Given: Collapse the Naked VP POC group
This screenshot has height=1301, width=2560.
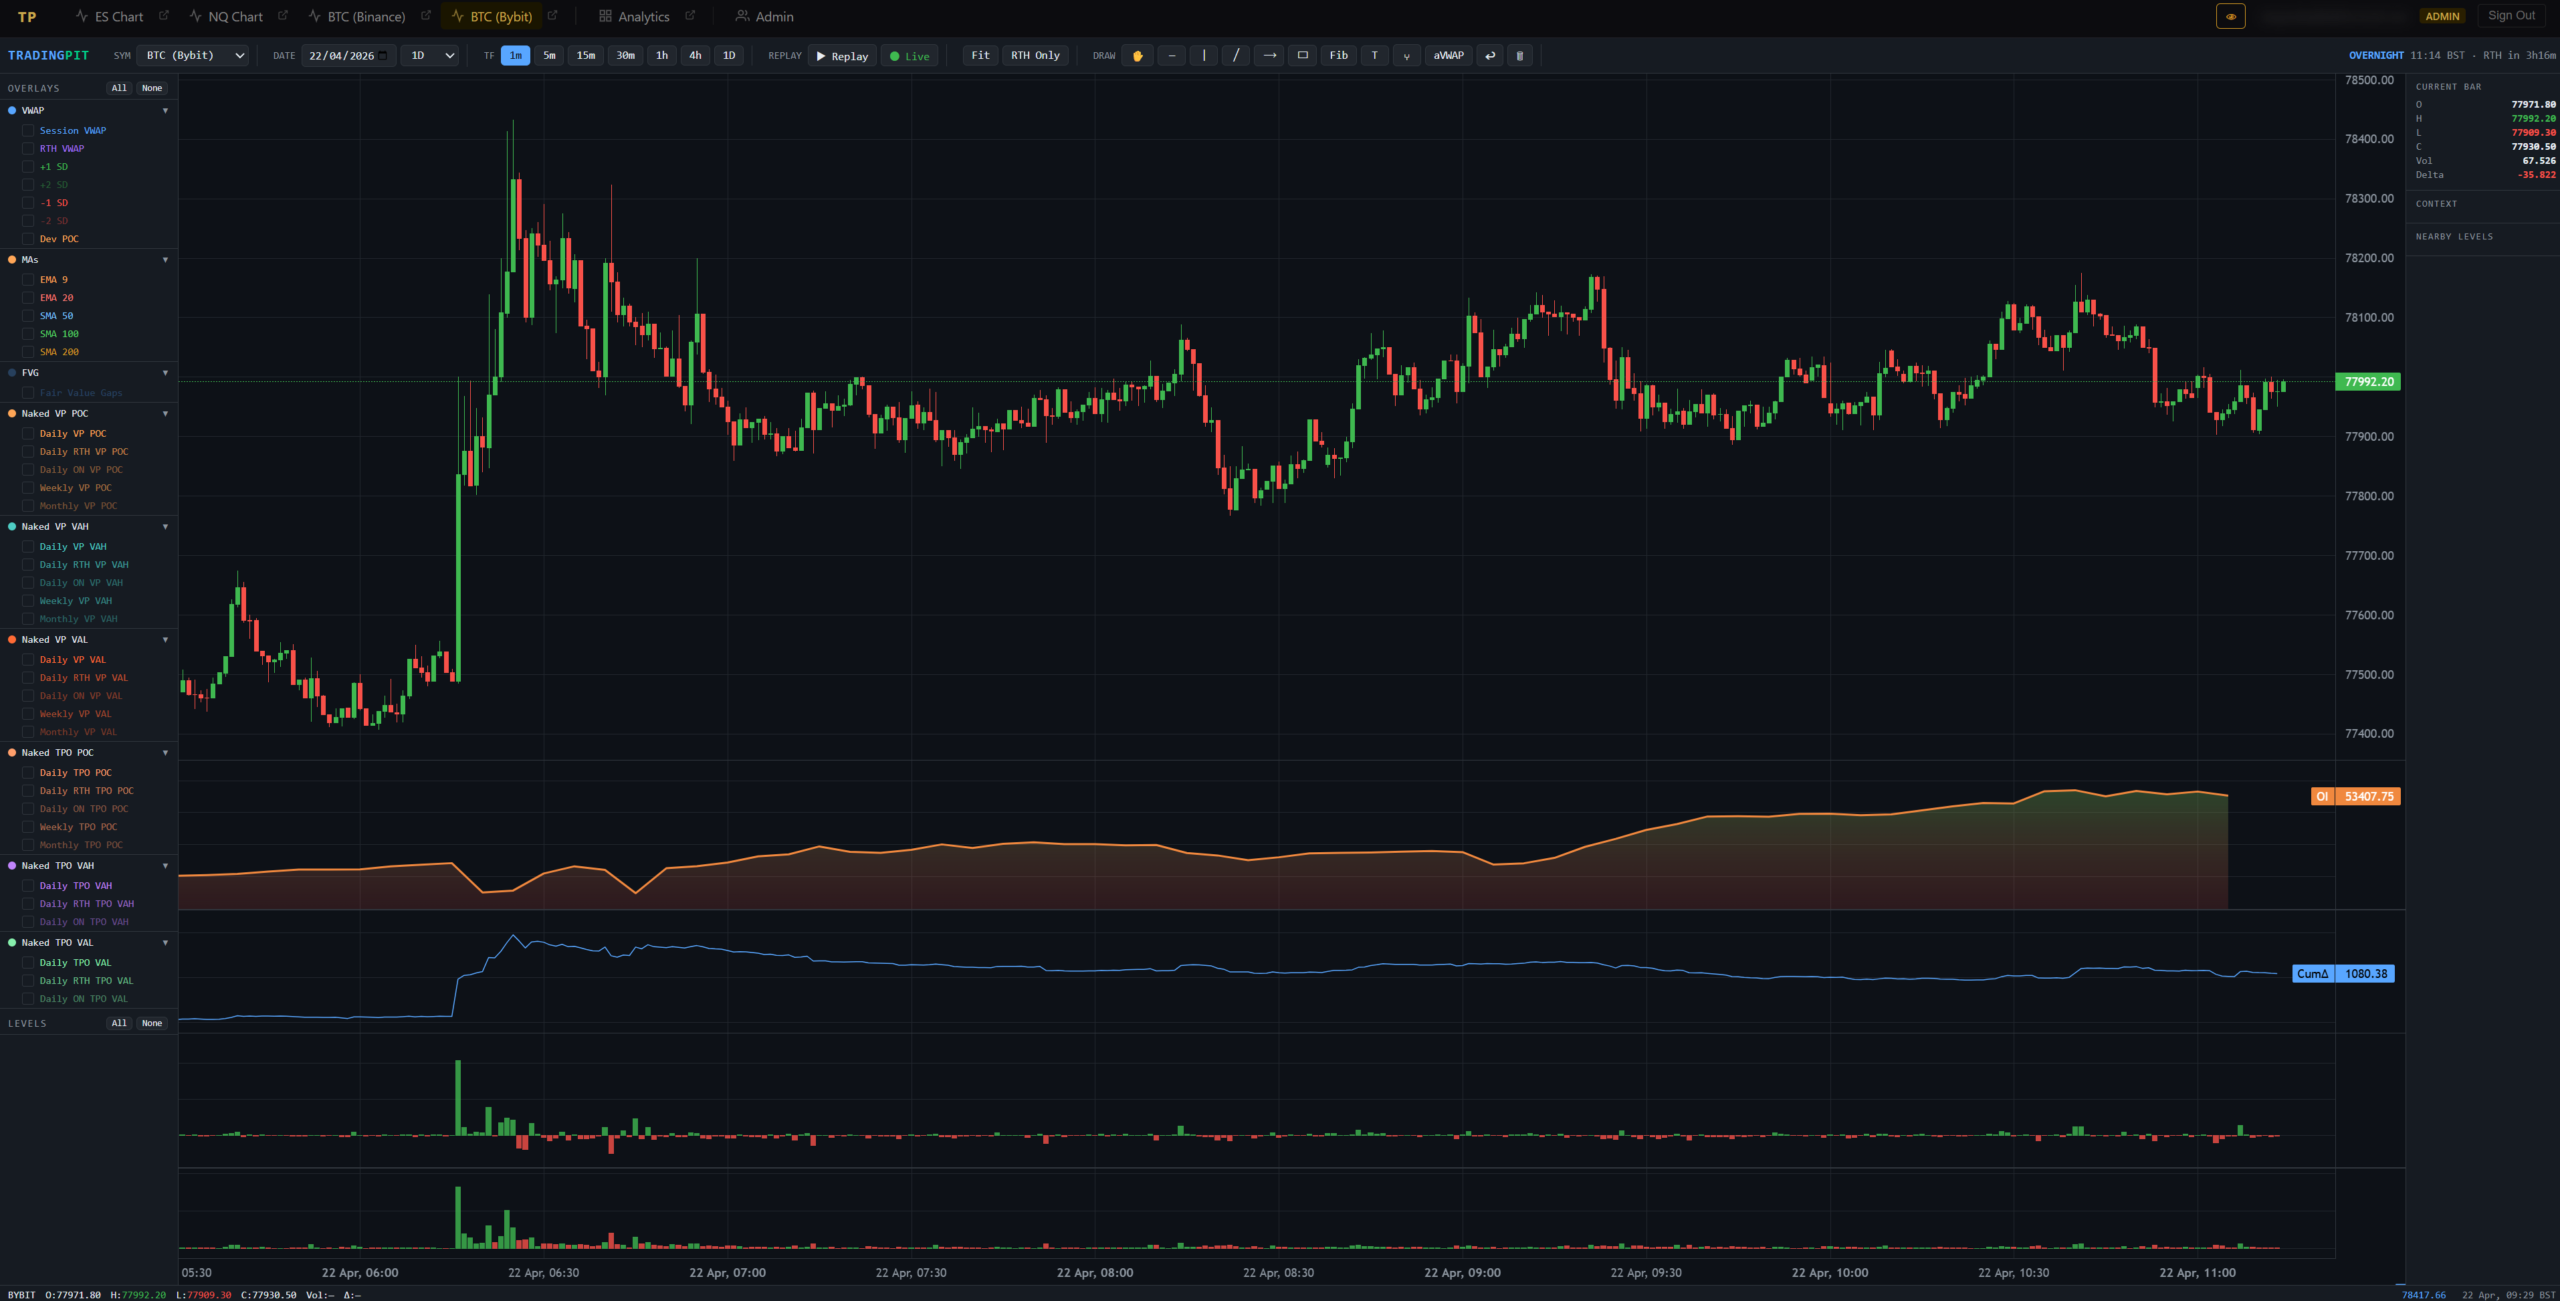Looking at the screenshot, I should click(165, 414).
